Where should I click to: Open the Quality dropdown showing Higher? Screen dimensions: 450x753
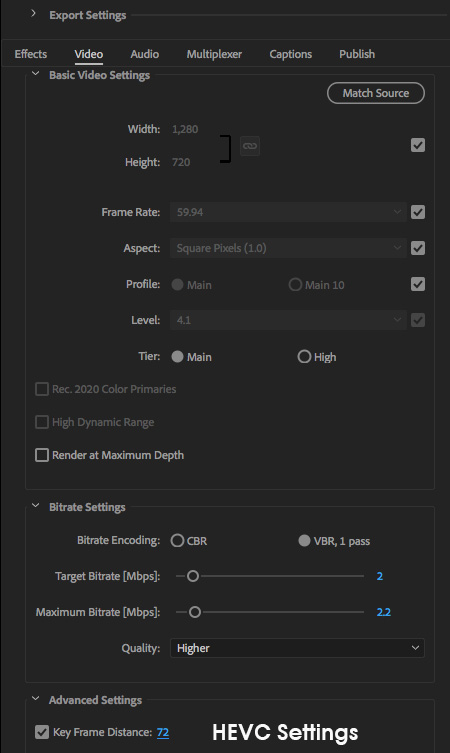point(297,648)
